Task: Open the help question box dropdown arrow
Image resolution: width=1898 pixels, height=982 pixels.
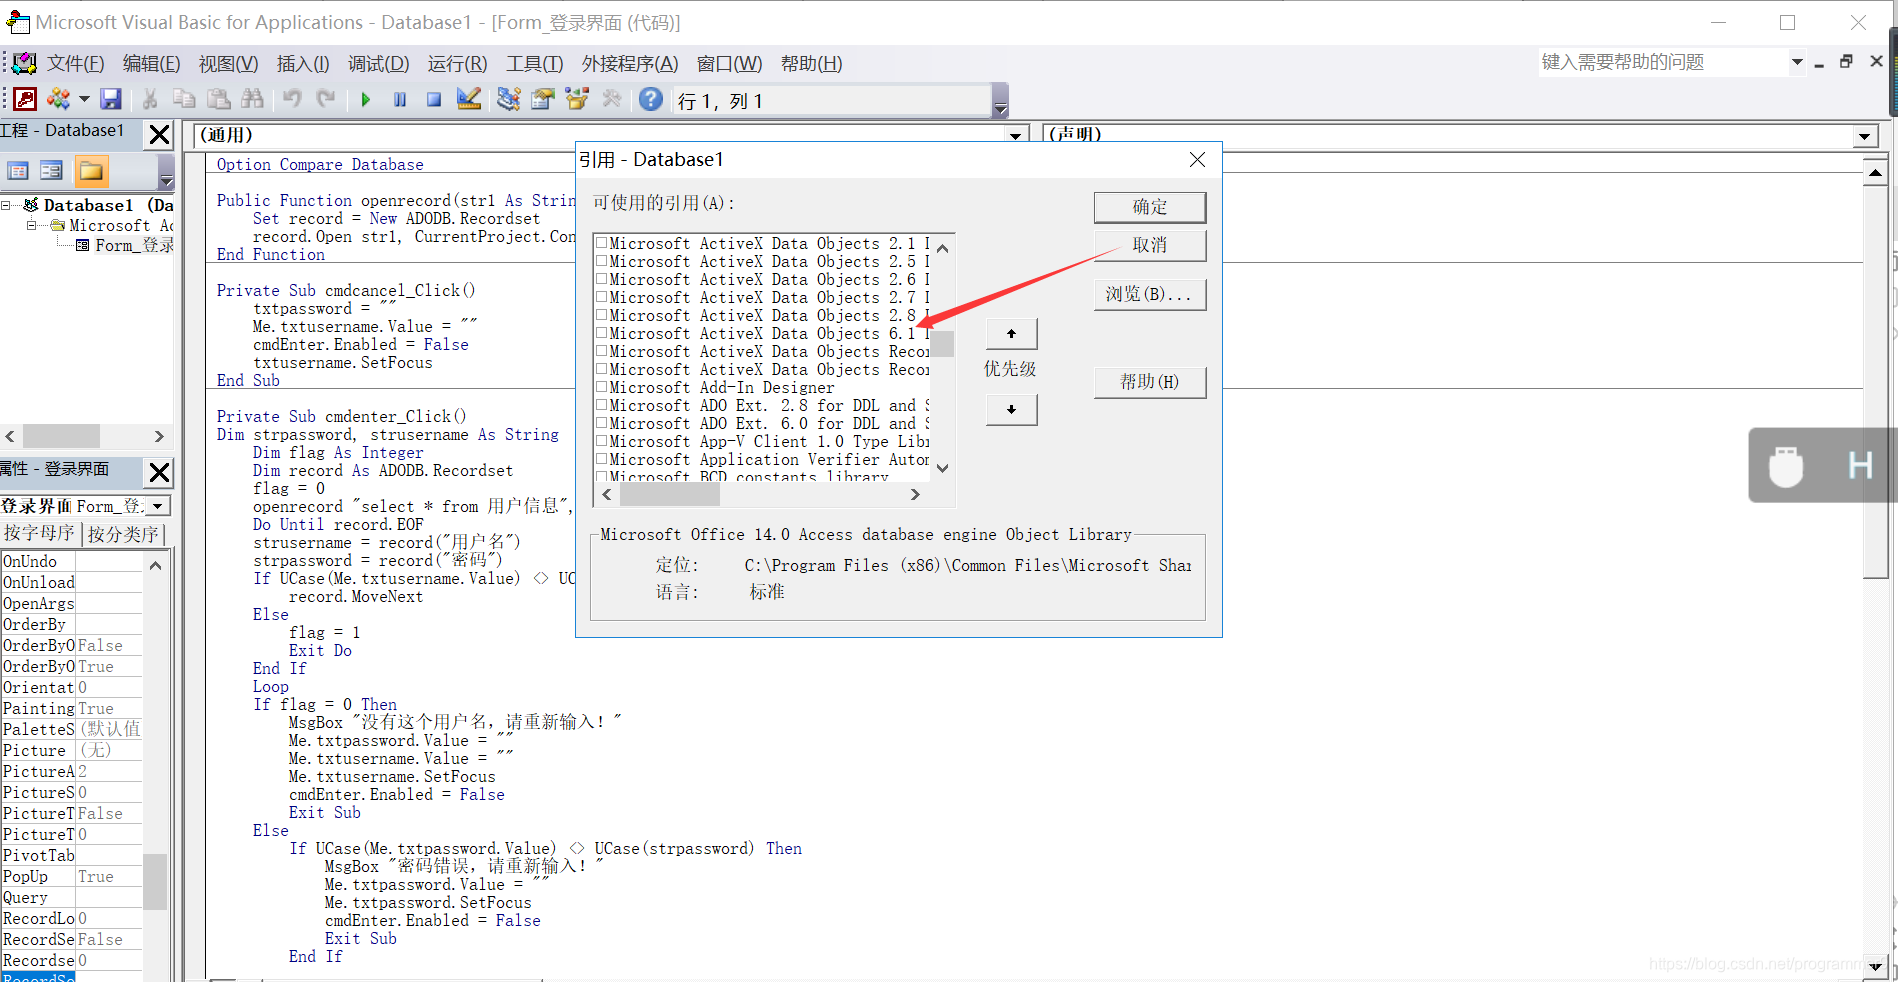Action: click(1797, 62)
